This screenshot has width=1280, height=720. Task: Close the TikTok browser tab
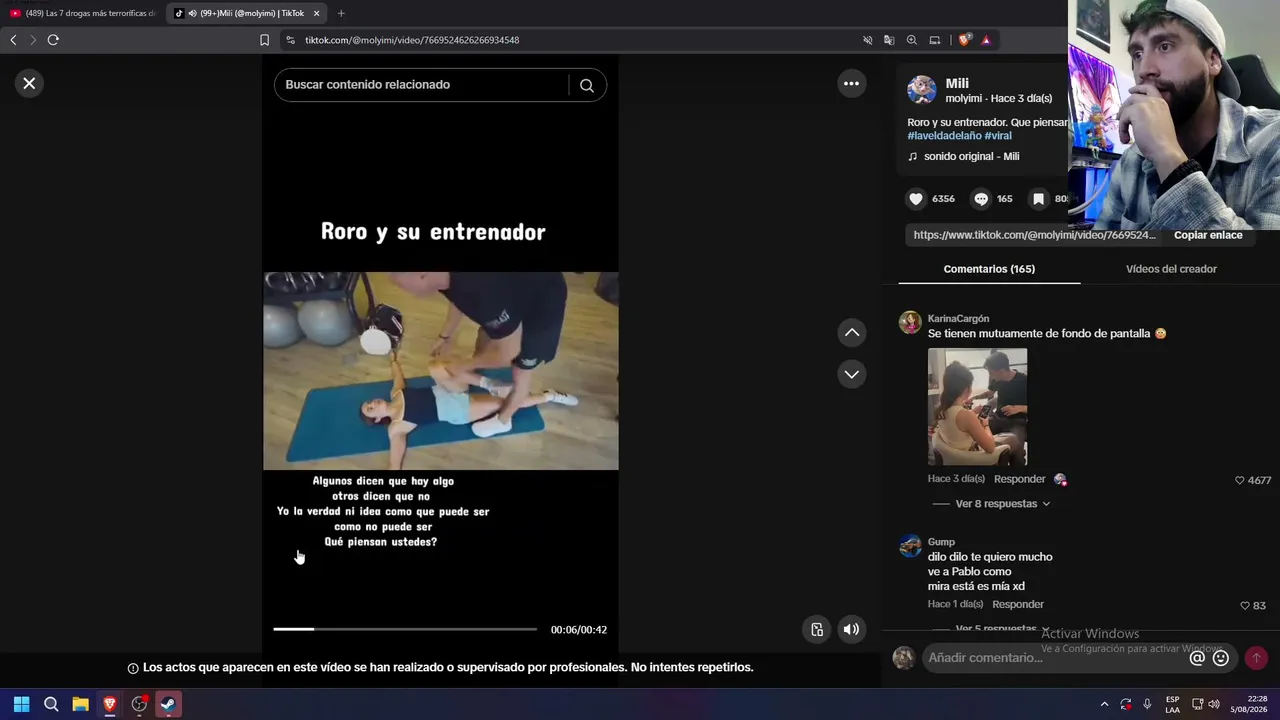317,13
